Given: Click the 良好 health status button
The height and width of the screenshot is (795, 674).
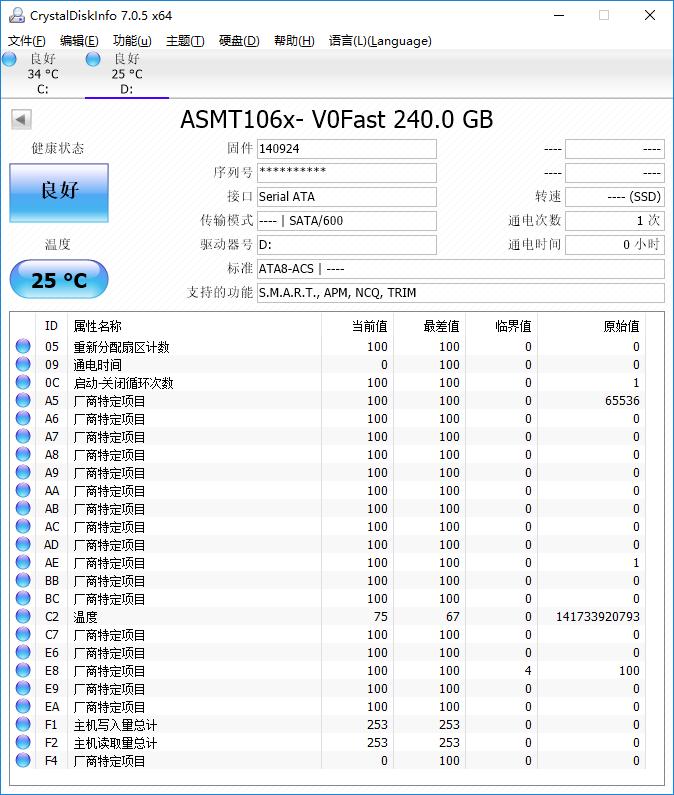Looking at the screenshot, I should (59, 192).
